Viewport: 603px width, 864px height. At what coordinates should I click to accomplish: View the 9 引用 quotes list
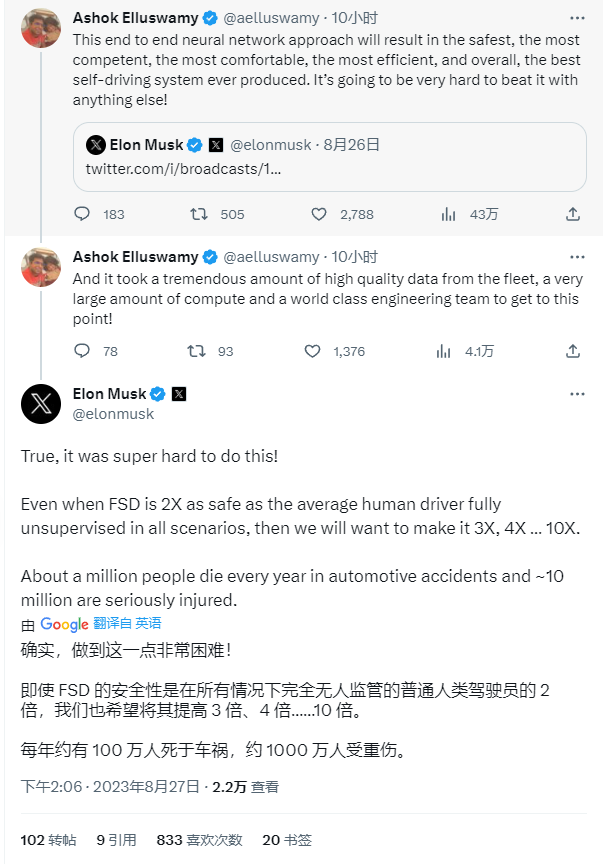(x=115, y=840)
